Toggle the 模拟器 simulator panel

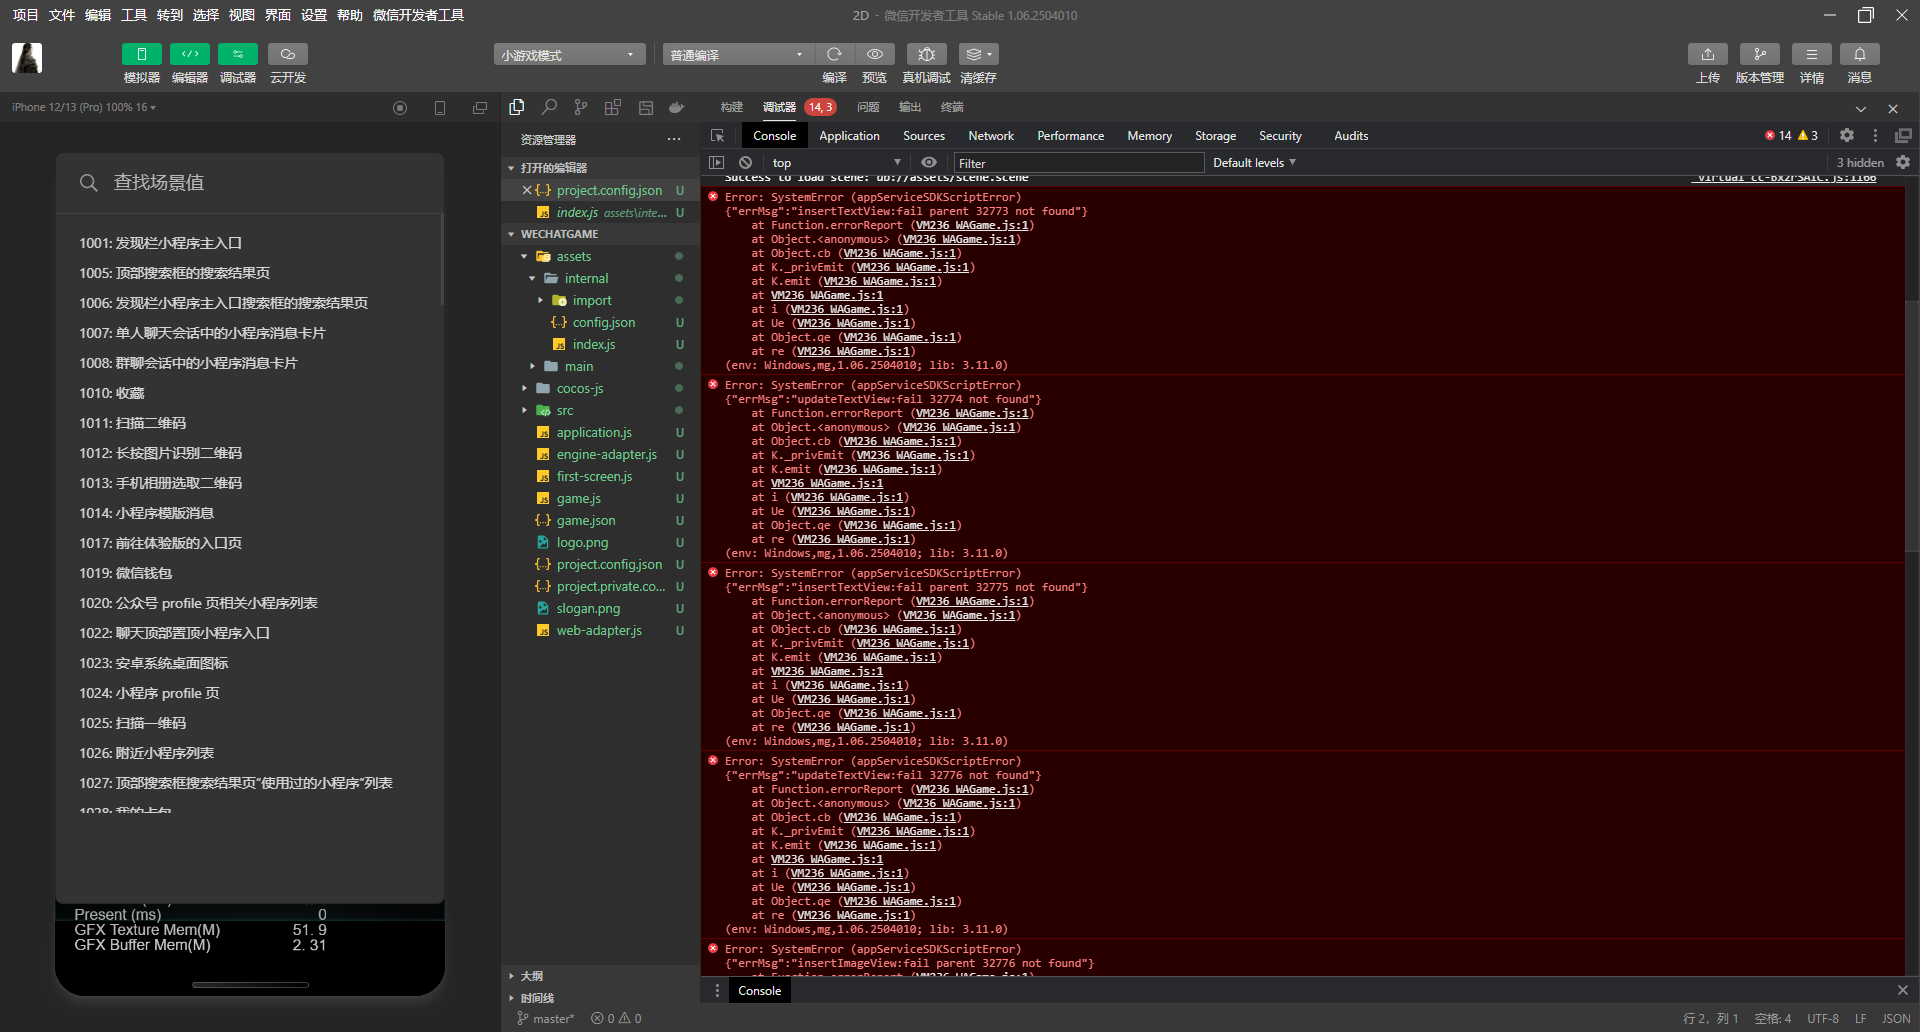pyautogui.click(x=142, y=54)
